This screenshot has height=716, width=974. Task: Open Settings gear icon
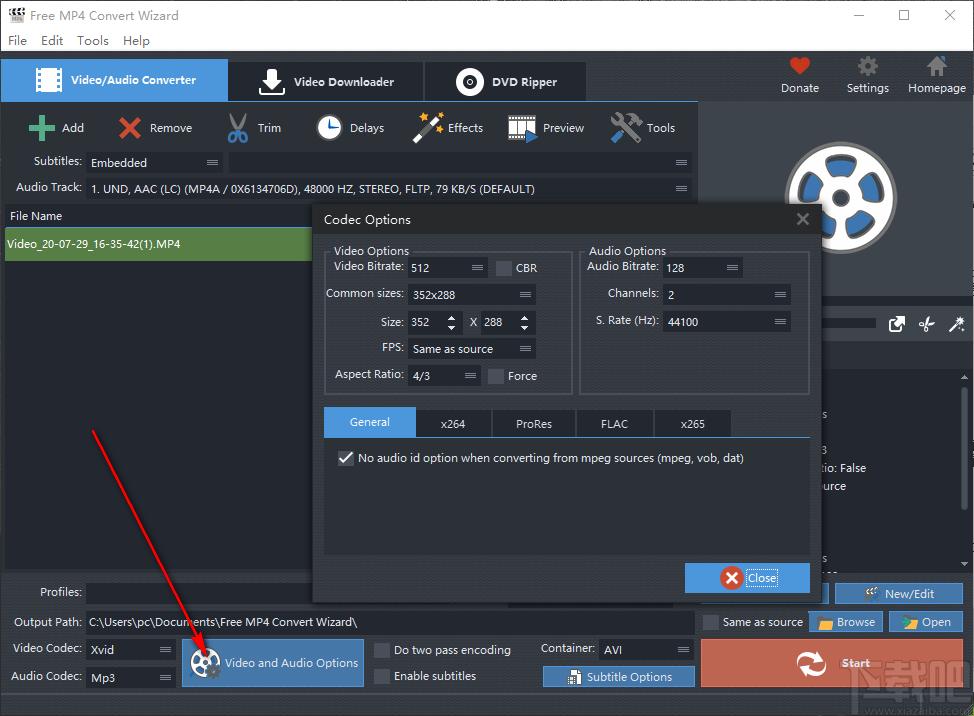[868, 66]
